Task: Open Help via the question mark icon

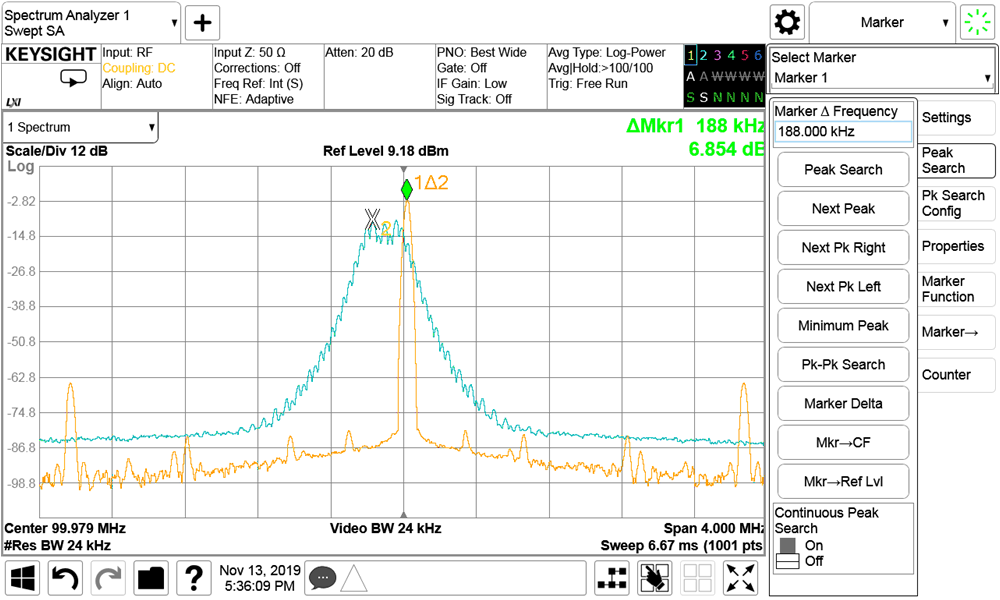Action: pyautogui.click(x=193, y=578)
